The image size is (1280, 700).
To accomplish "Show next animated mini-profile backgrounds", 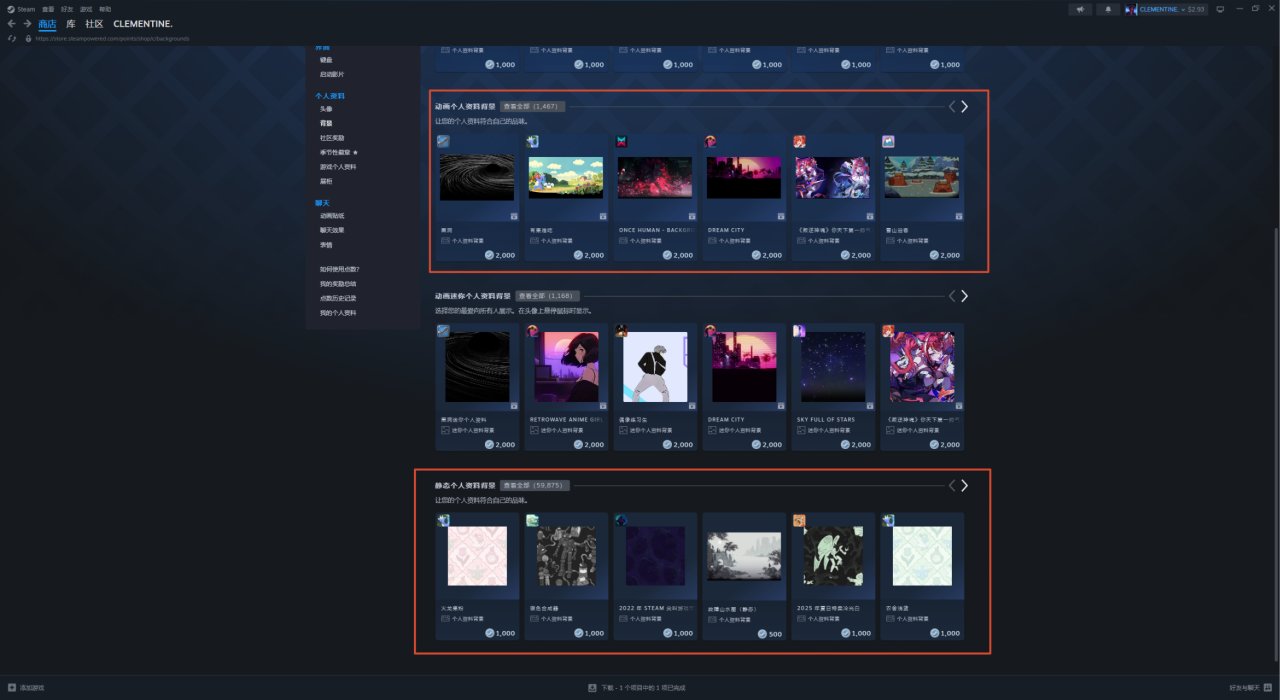I will click(965, 296).
